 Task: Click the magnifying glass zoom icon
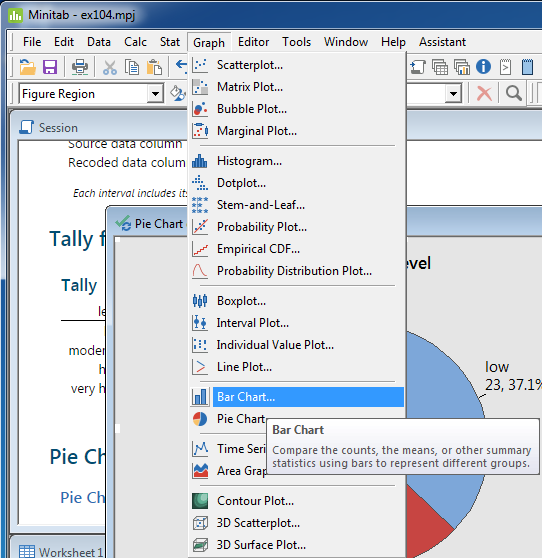point(514,94)
